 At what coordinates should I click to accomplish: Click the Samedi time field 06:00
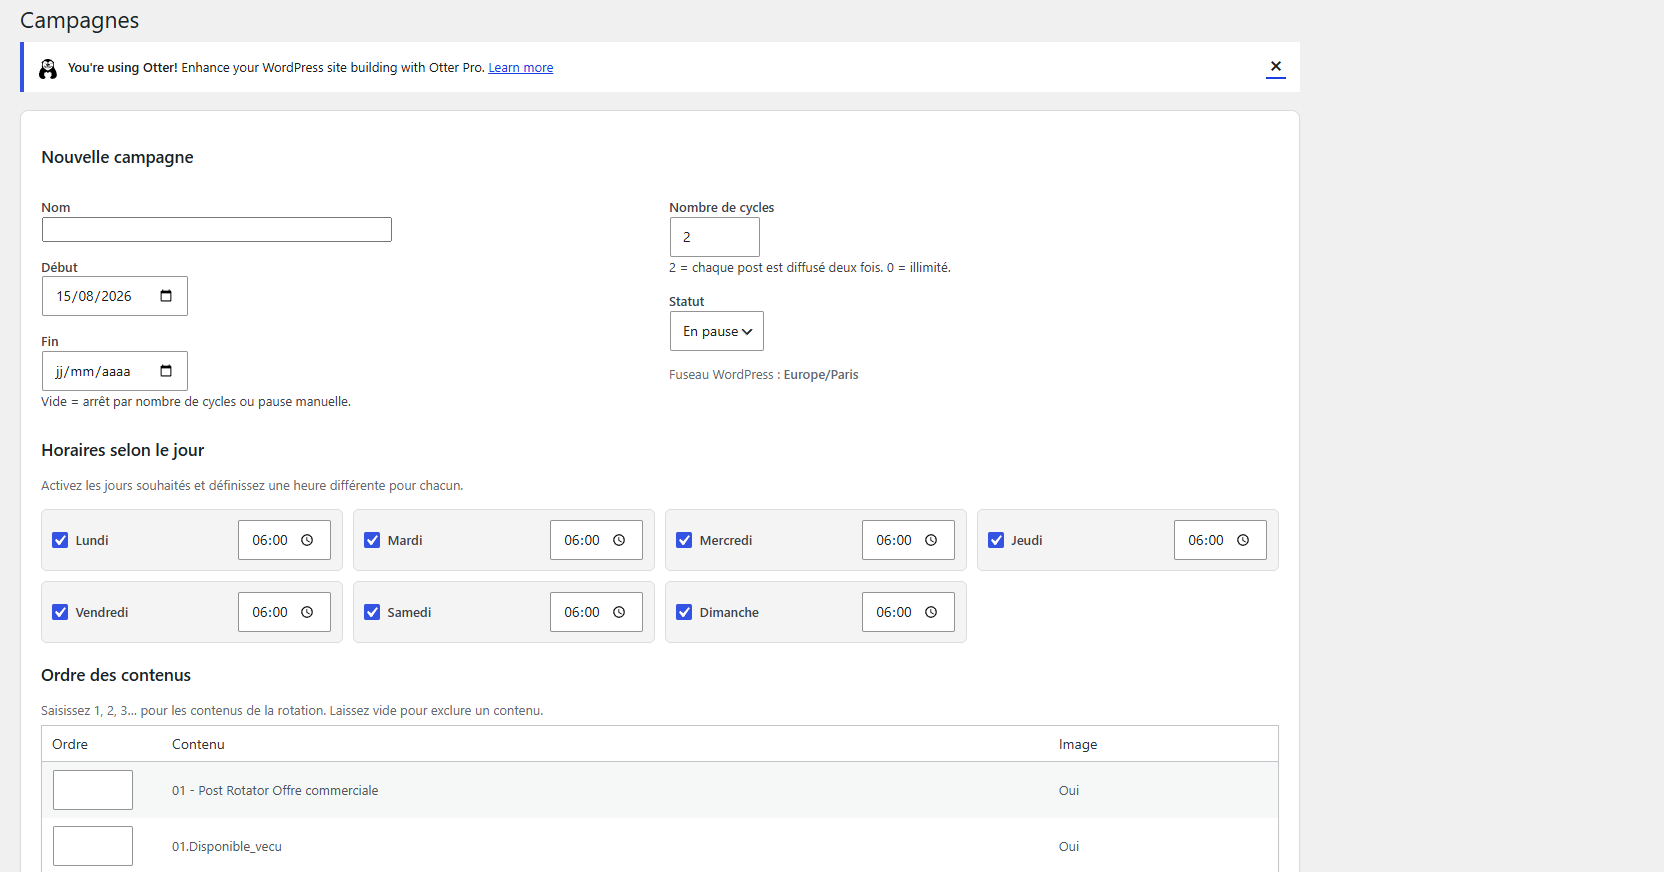[596, 612]
